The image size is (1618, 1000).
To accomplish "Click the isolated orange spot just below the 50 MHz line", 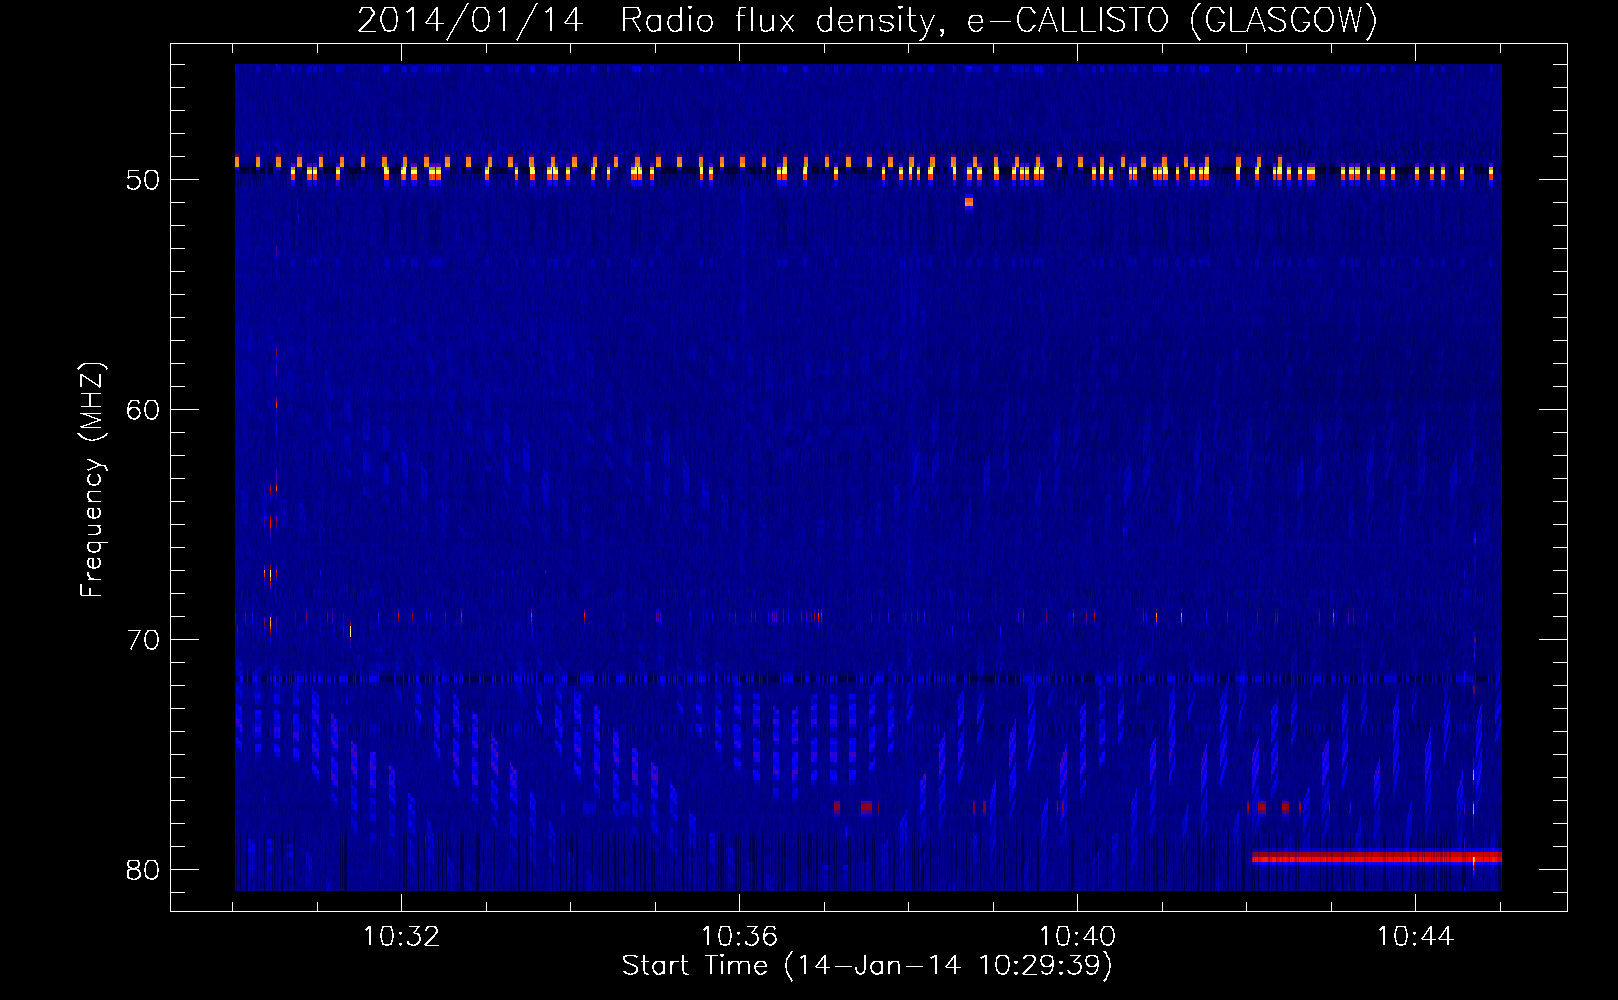I will click(969, 202).
